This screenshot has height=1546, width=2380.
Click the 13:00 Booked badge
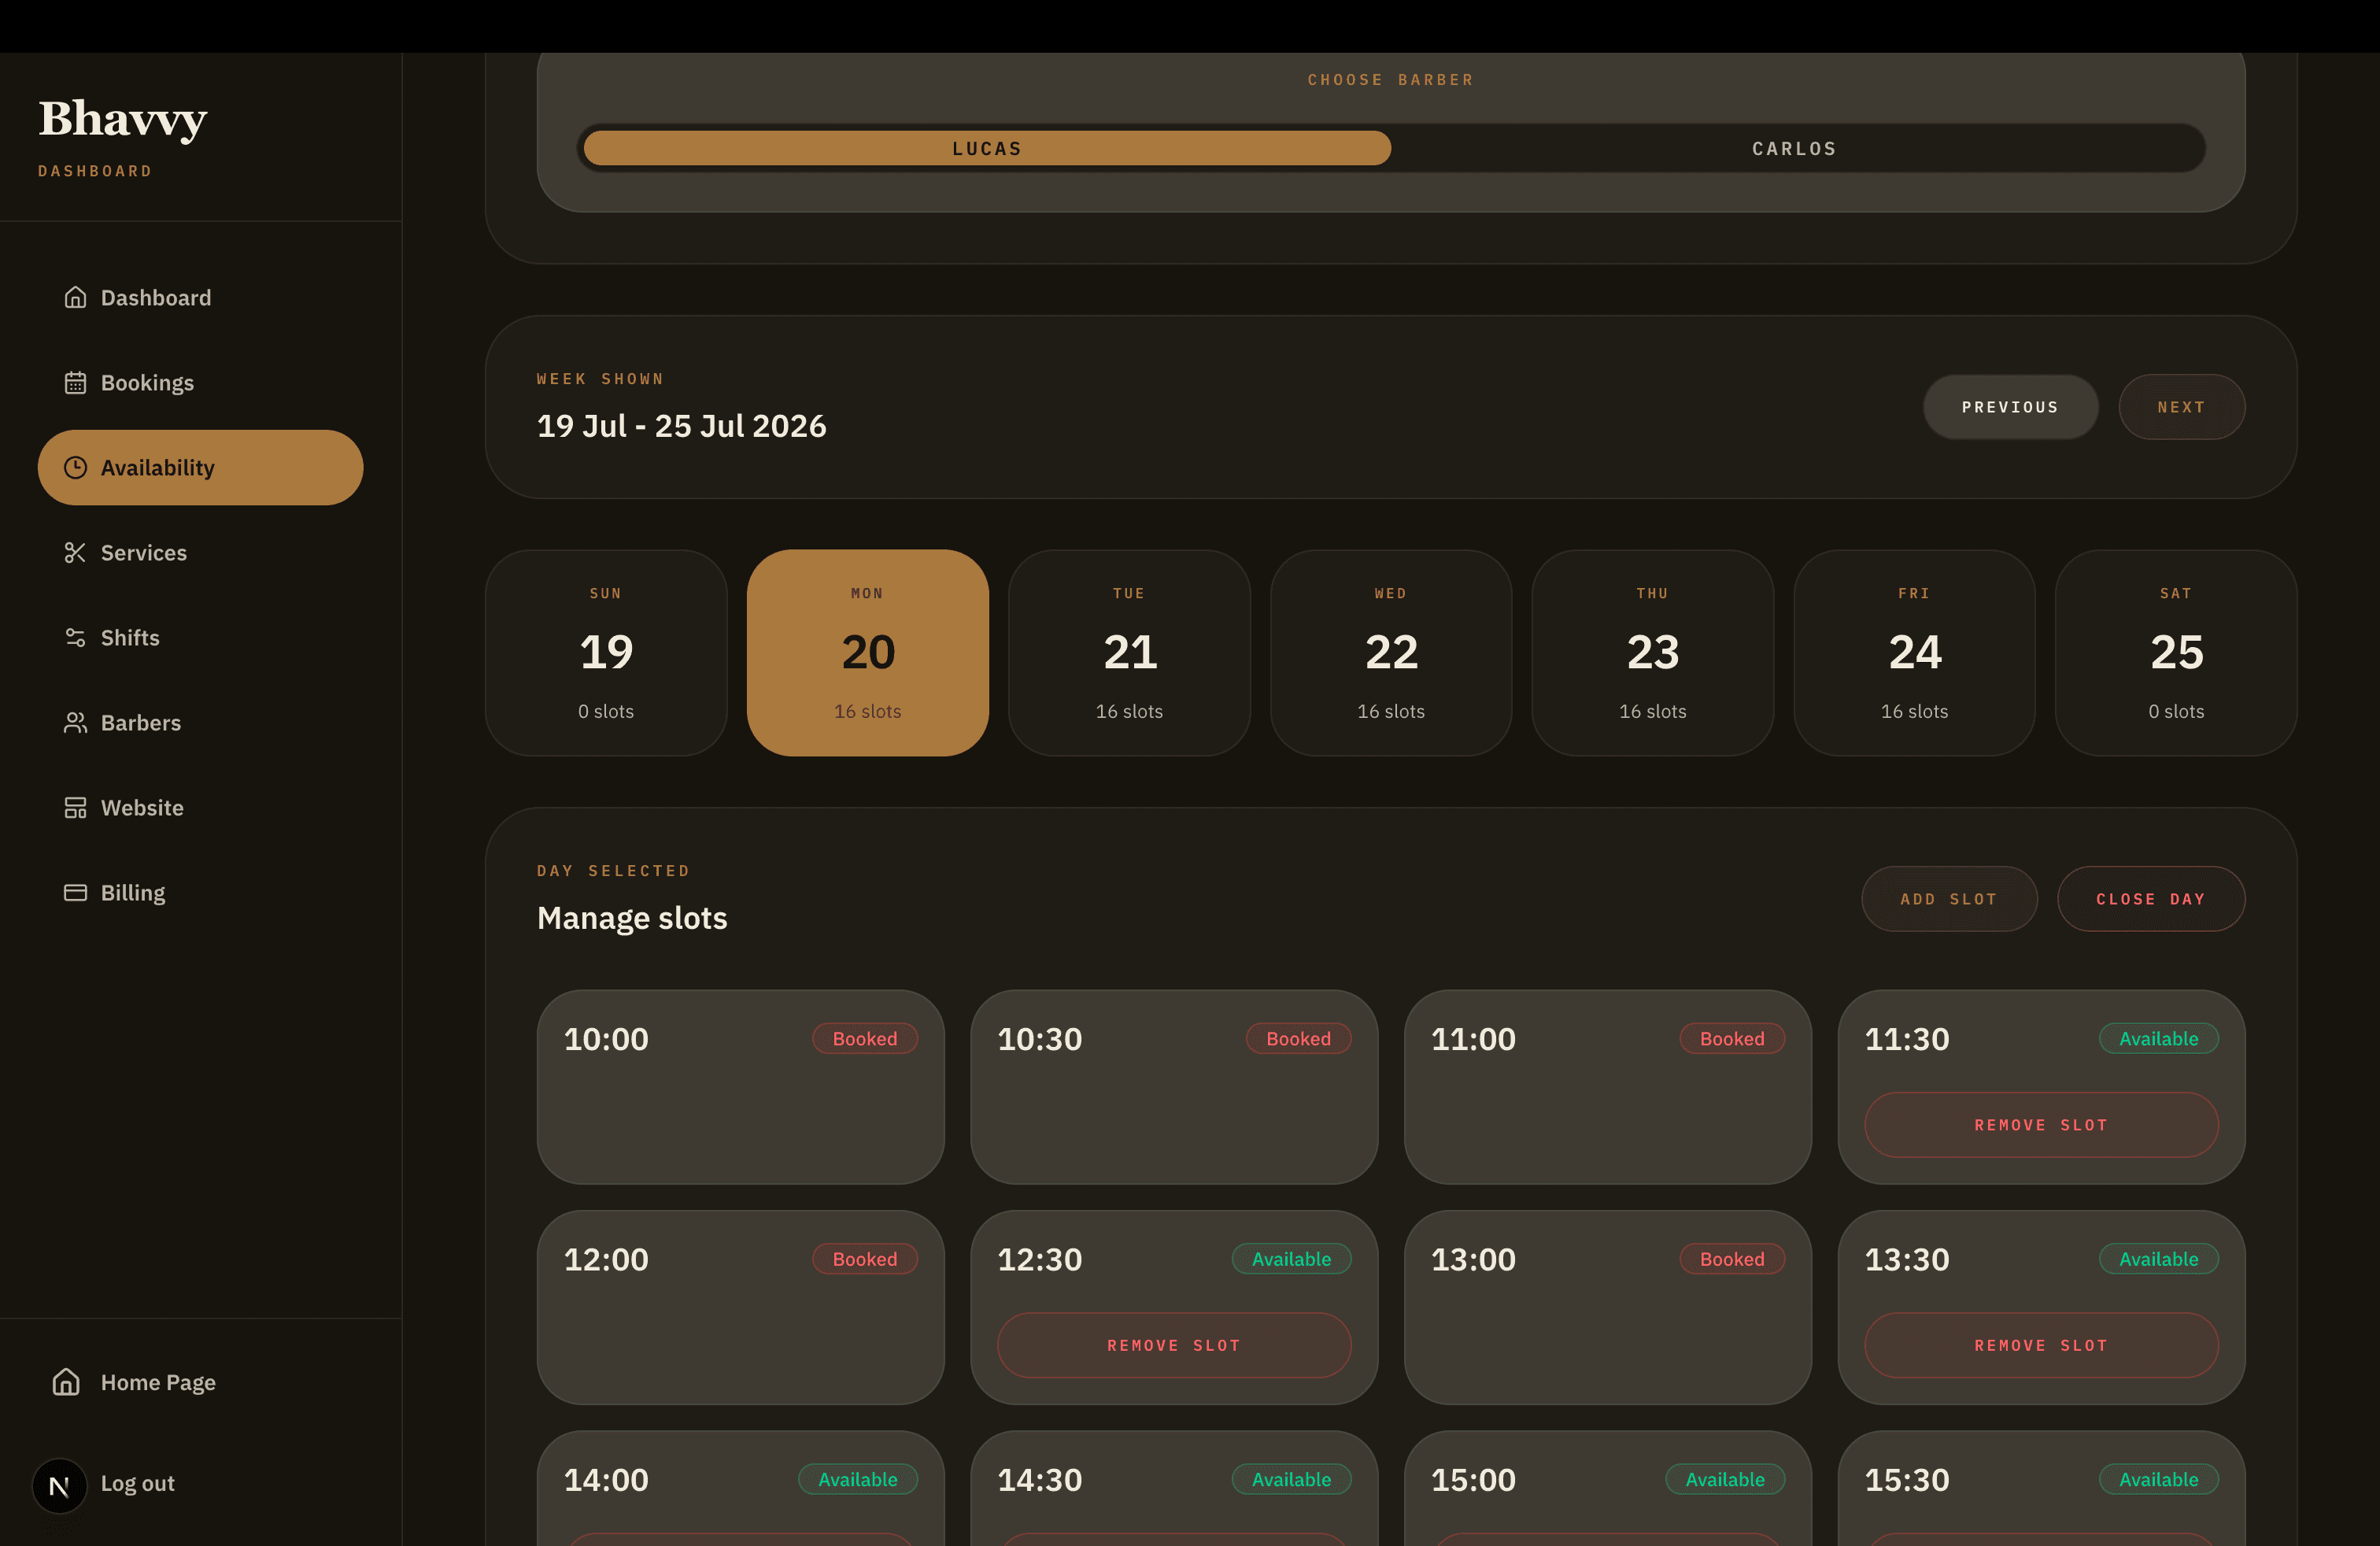point(1732,1259)
